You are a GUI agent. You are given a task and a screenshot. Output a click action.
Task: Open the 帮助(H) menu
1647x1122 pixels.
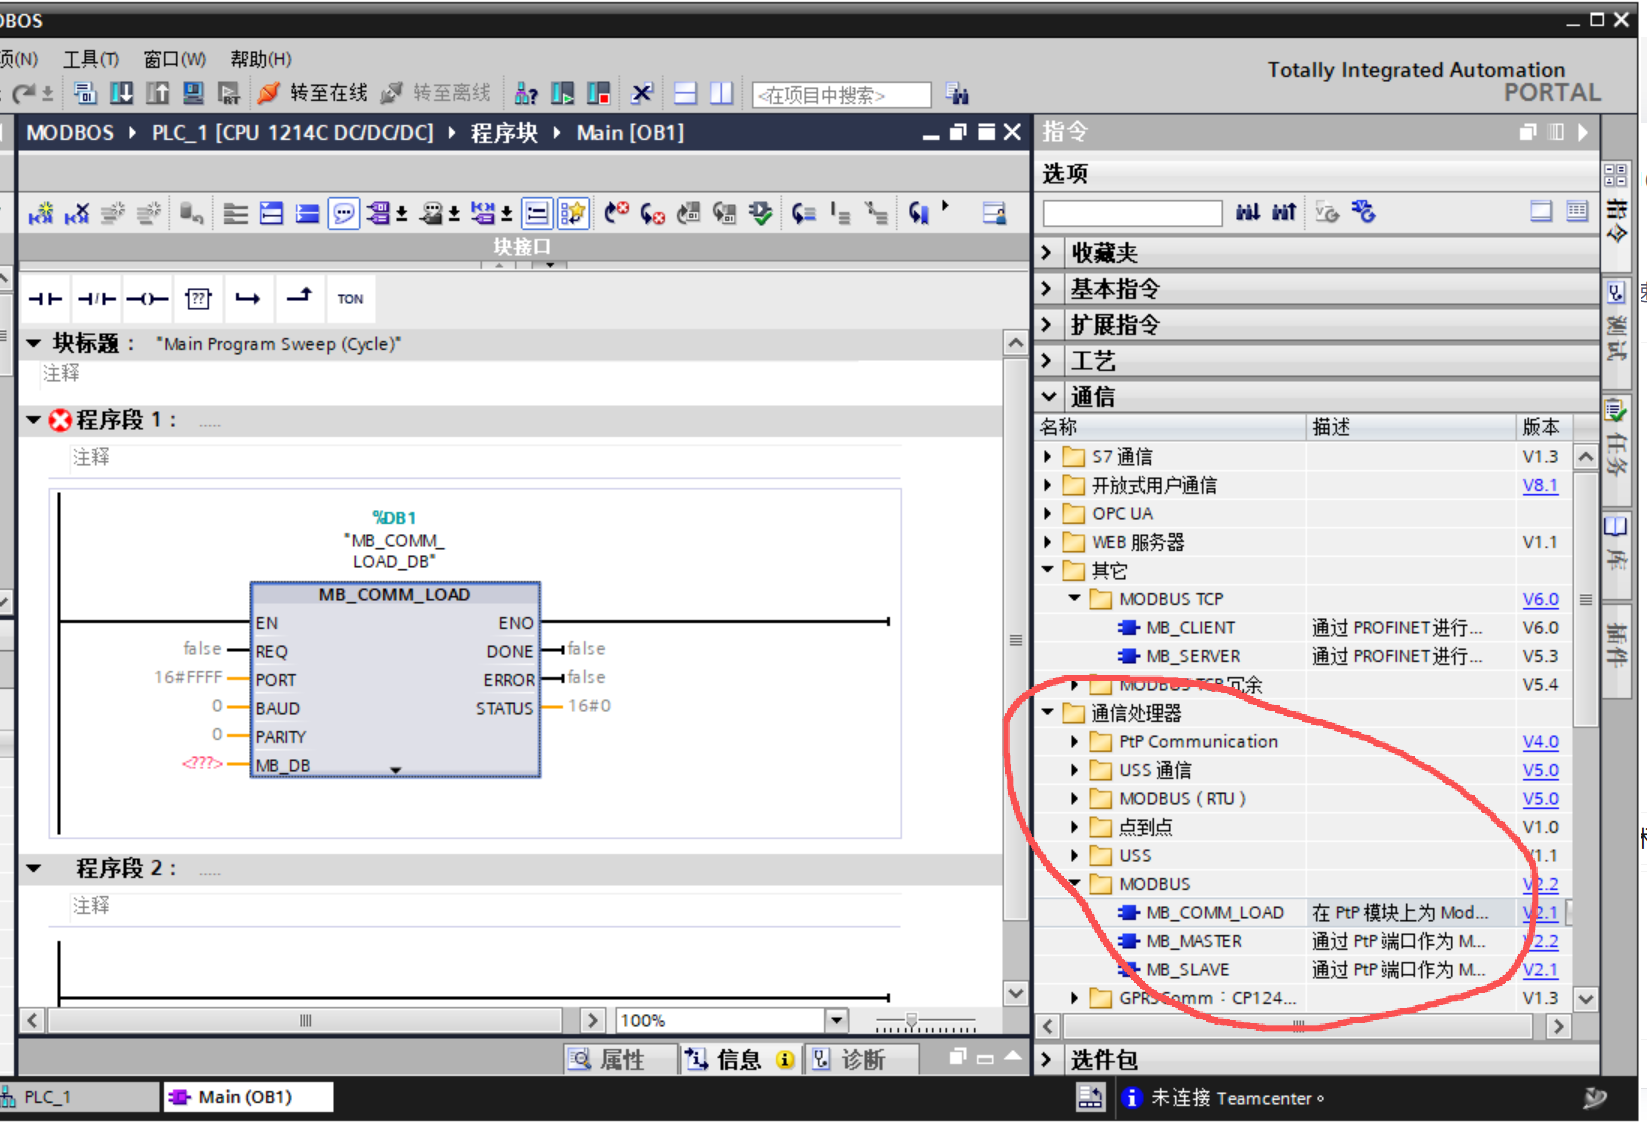click(261, 59)
